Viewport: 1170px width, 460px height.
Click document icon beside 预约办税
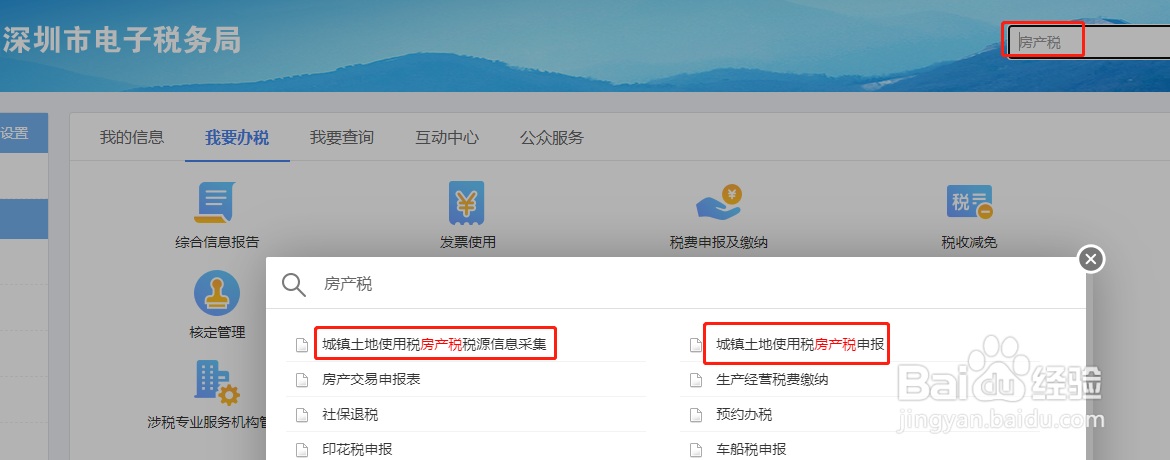coord(695,414)
